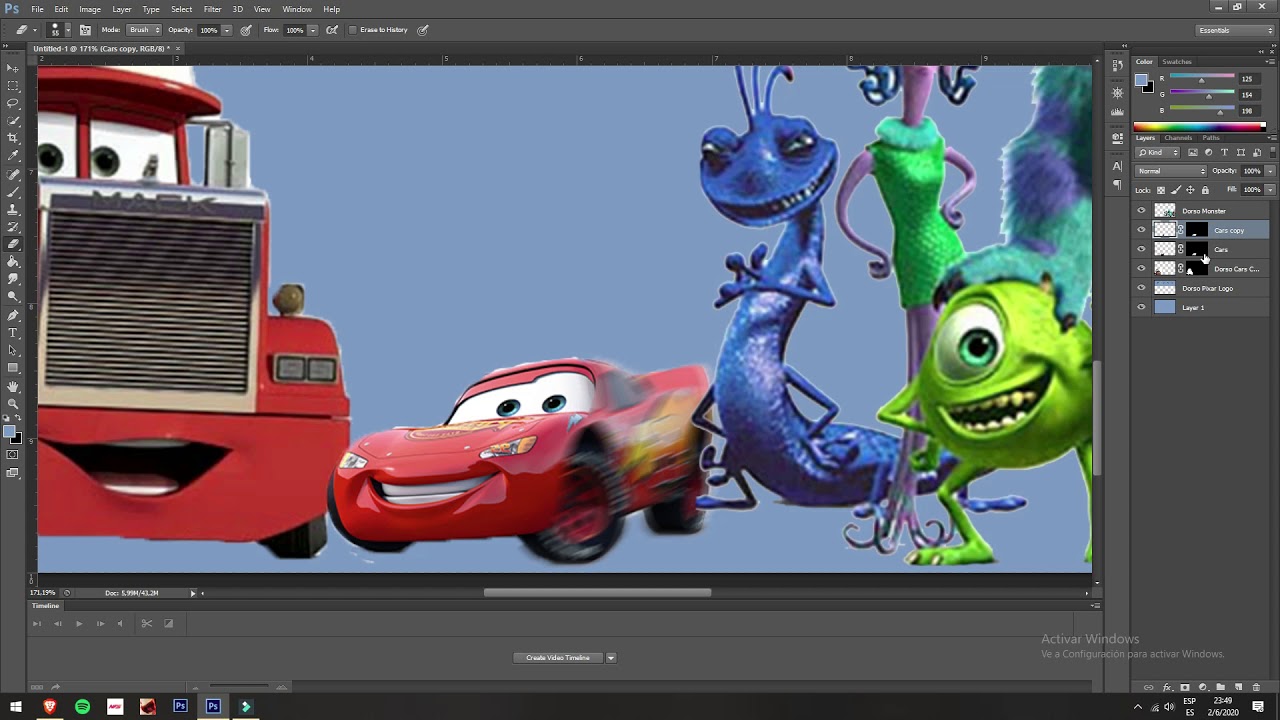Screen dimensions: 1280x720
Task: Click the timeline Play button
Action: [x=79, y=623]
